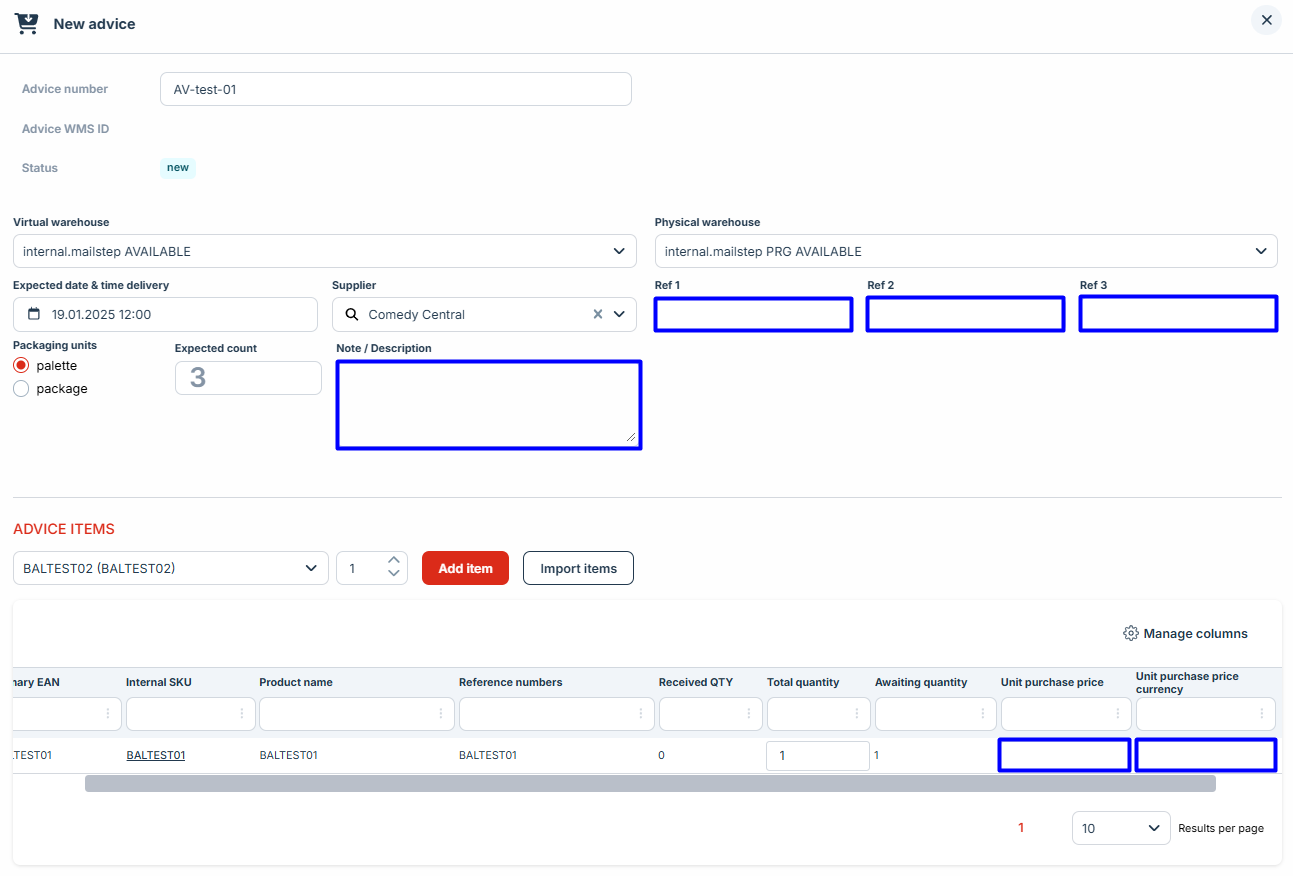Increase item quantity with up arrow
The height and width of the screenshot is (876, 1293).
pos(394,561)
